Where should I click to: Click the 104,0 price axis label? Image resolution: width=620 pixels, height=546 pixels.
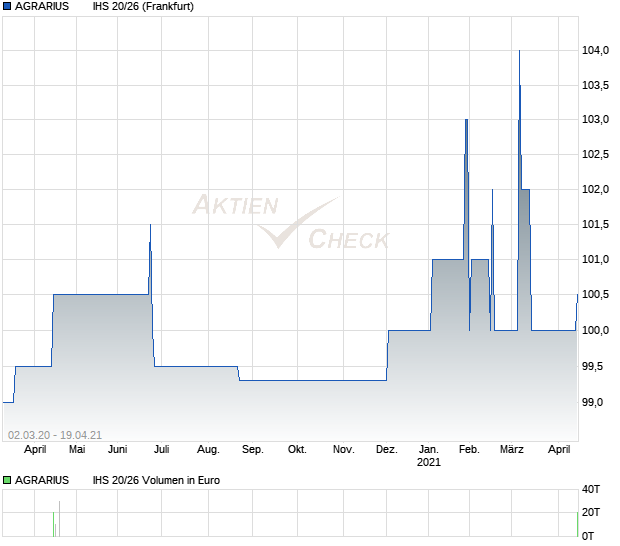(595, 50)
